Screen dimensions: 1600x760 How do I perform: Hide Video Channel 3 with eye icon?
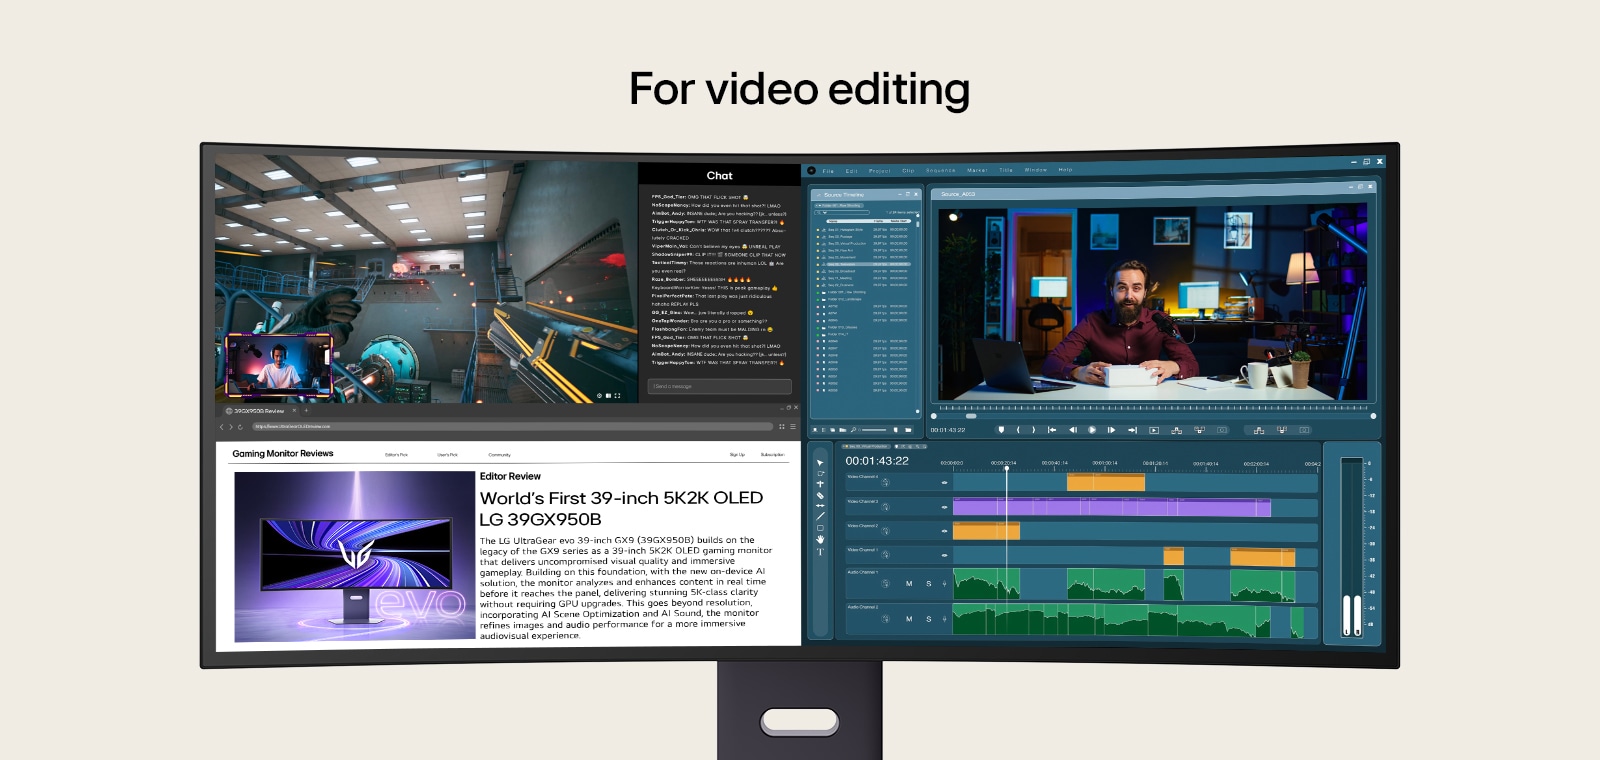click(944, 507)
